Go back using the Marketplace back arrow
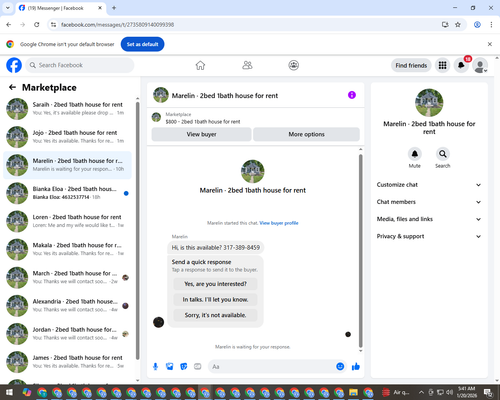The width and height of the screenshot is (500, 400). tap(12, 87)
